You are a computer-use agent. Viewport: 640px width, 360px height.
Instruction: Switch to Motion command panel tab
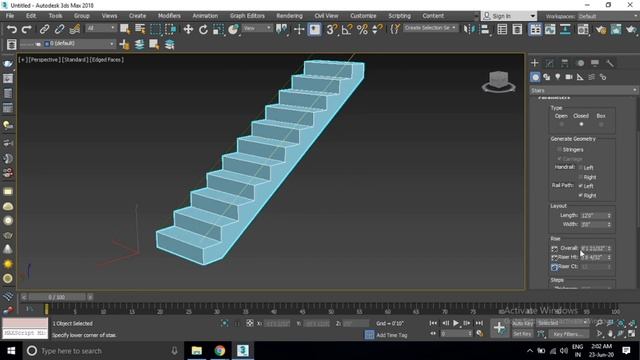[580, 63]
